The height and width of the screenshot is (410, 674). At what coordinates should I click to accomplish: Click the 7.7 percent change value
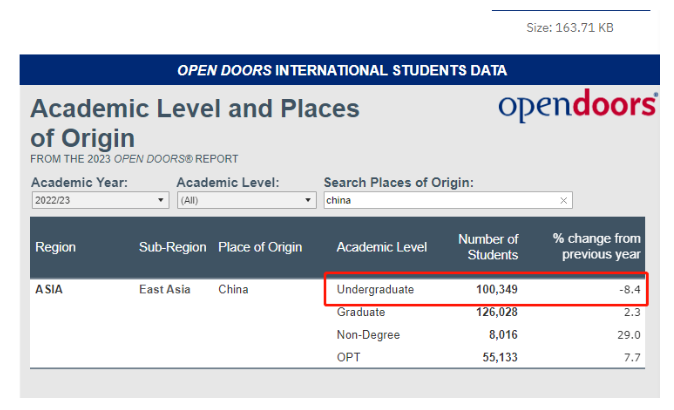(632, 357)
